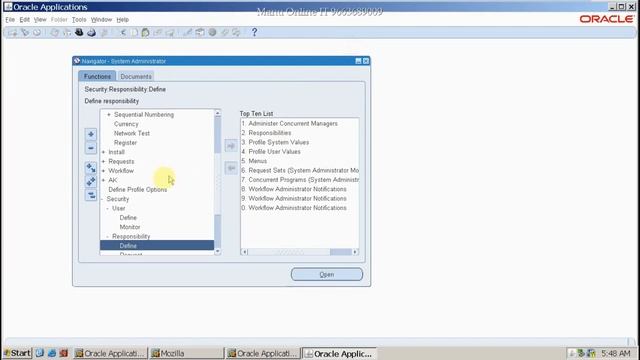
Task: Select Concurrent Programs list entry
Action: click(x=303, y=180)
